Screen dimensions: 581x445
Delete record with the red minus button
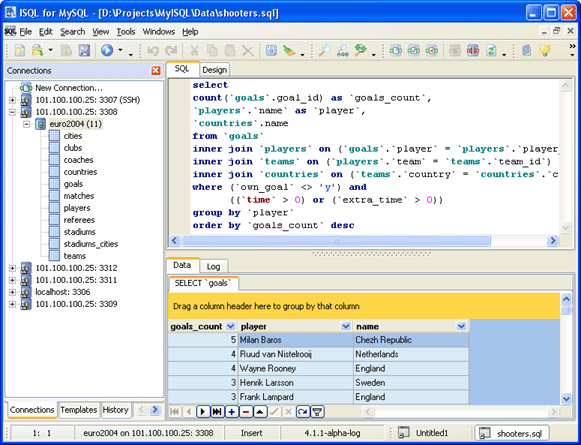tap(246, 412)
